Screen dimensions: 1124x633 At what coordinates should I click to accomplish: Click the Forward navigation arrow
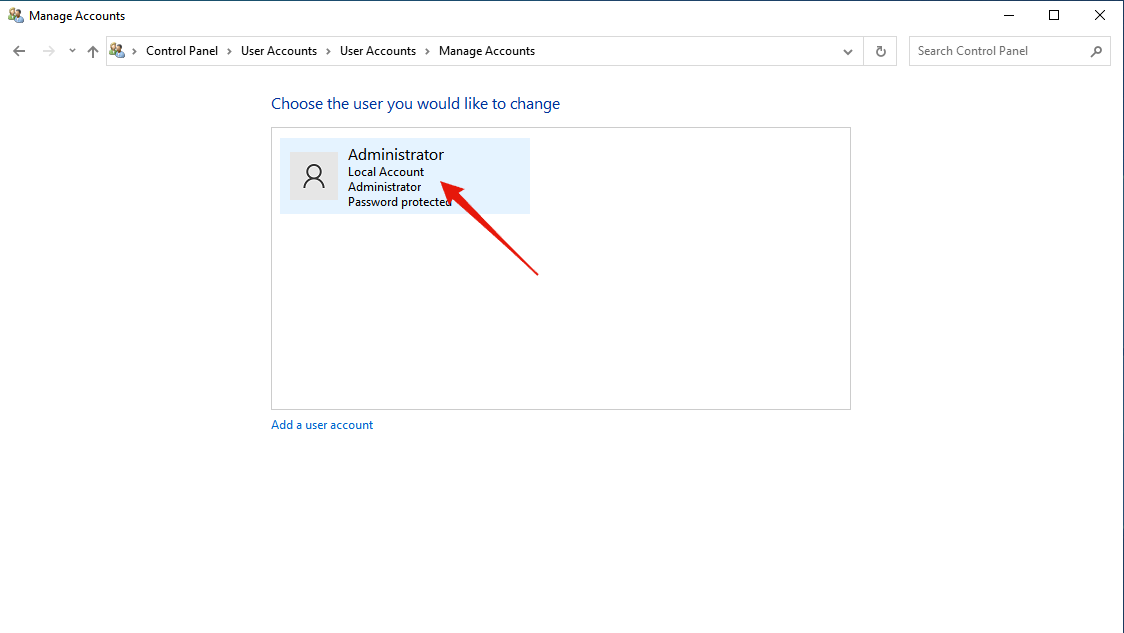(48, 51)
